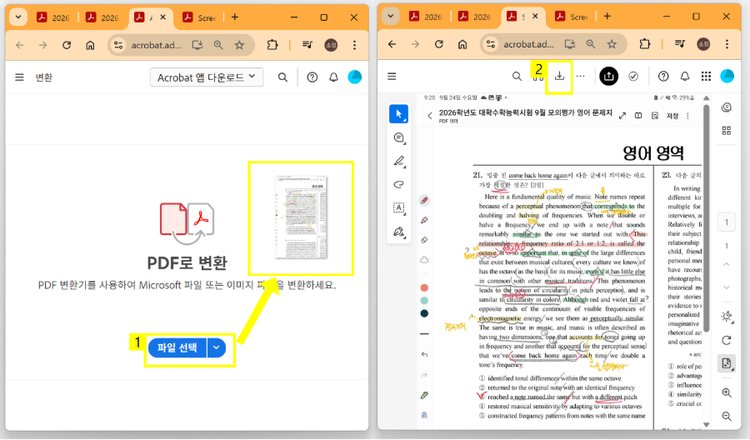
Task: Open a new tab in the right window
Action: (607, 16)
